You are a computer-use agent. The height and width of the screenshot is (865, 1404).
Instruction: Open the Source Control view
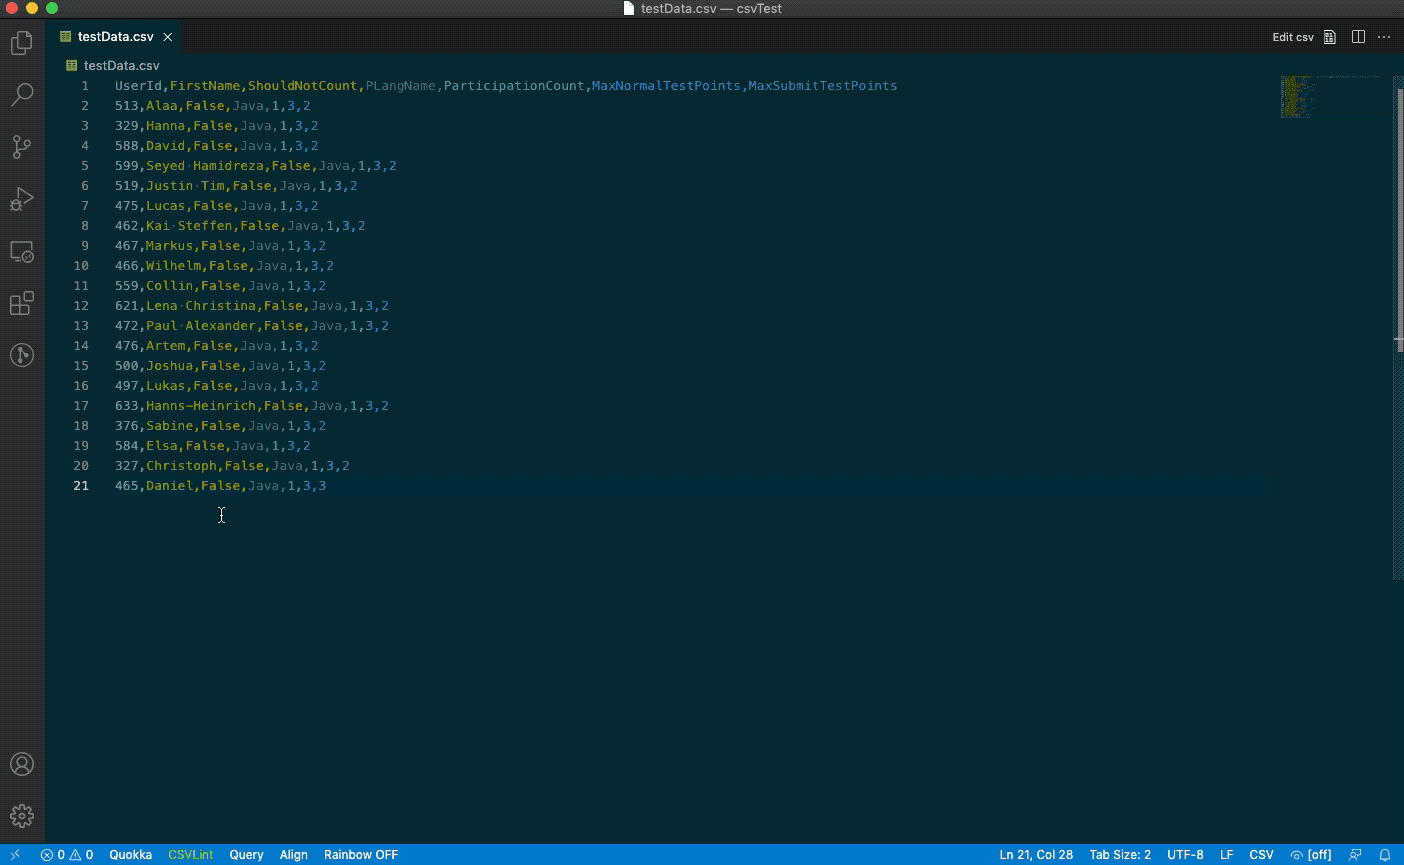(x=22, y=147)
